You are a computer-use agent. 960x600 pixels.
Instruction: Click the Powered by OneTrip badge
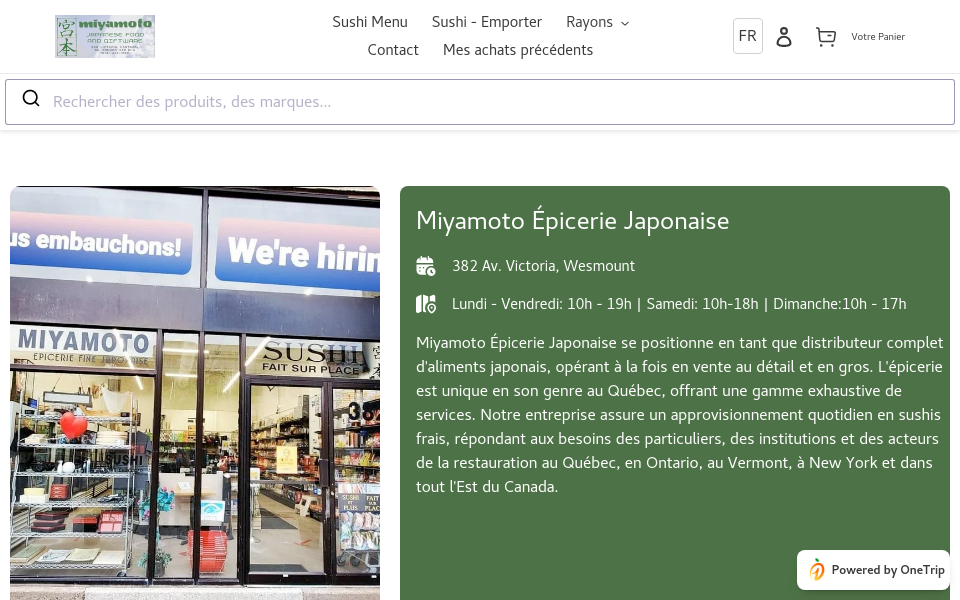point(873,570)
